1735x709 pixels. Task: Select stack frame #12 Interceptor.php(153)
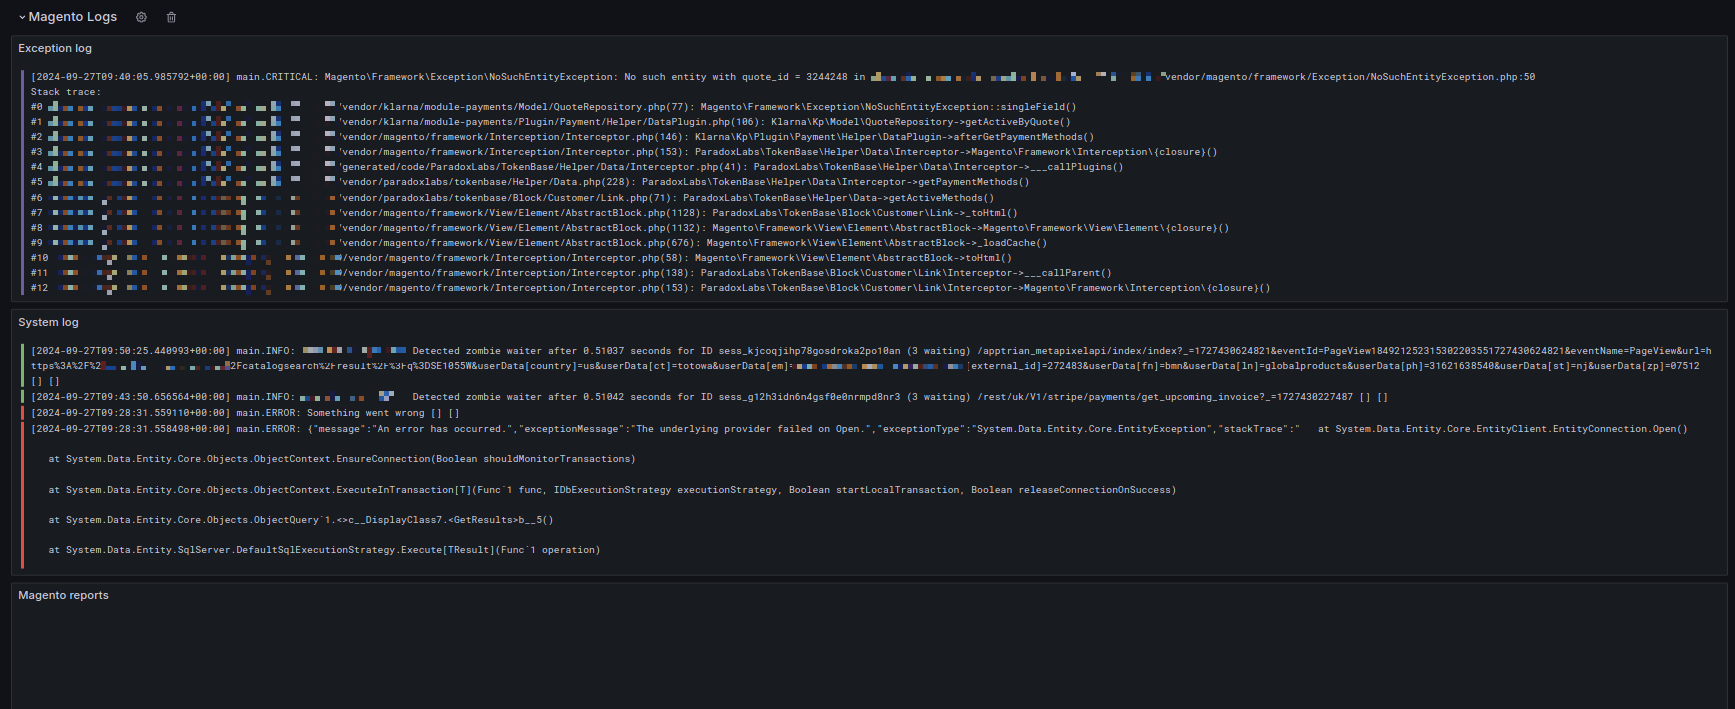pos(650,288)
